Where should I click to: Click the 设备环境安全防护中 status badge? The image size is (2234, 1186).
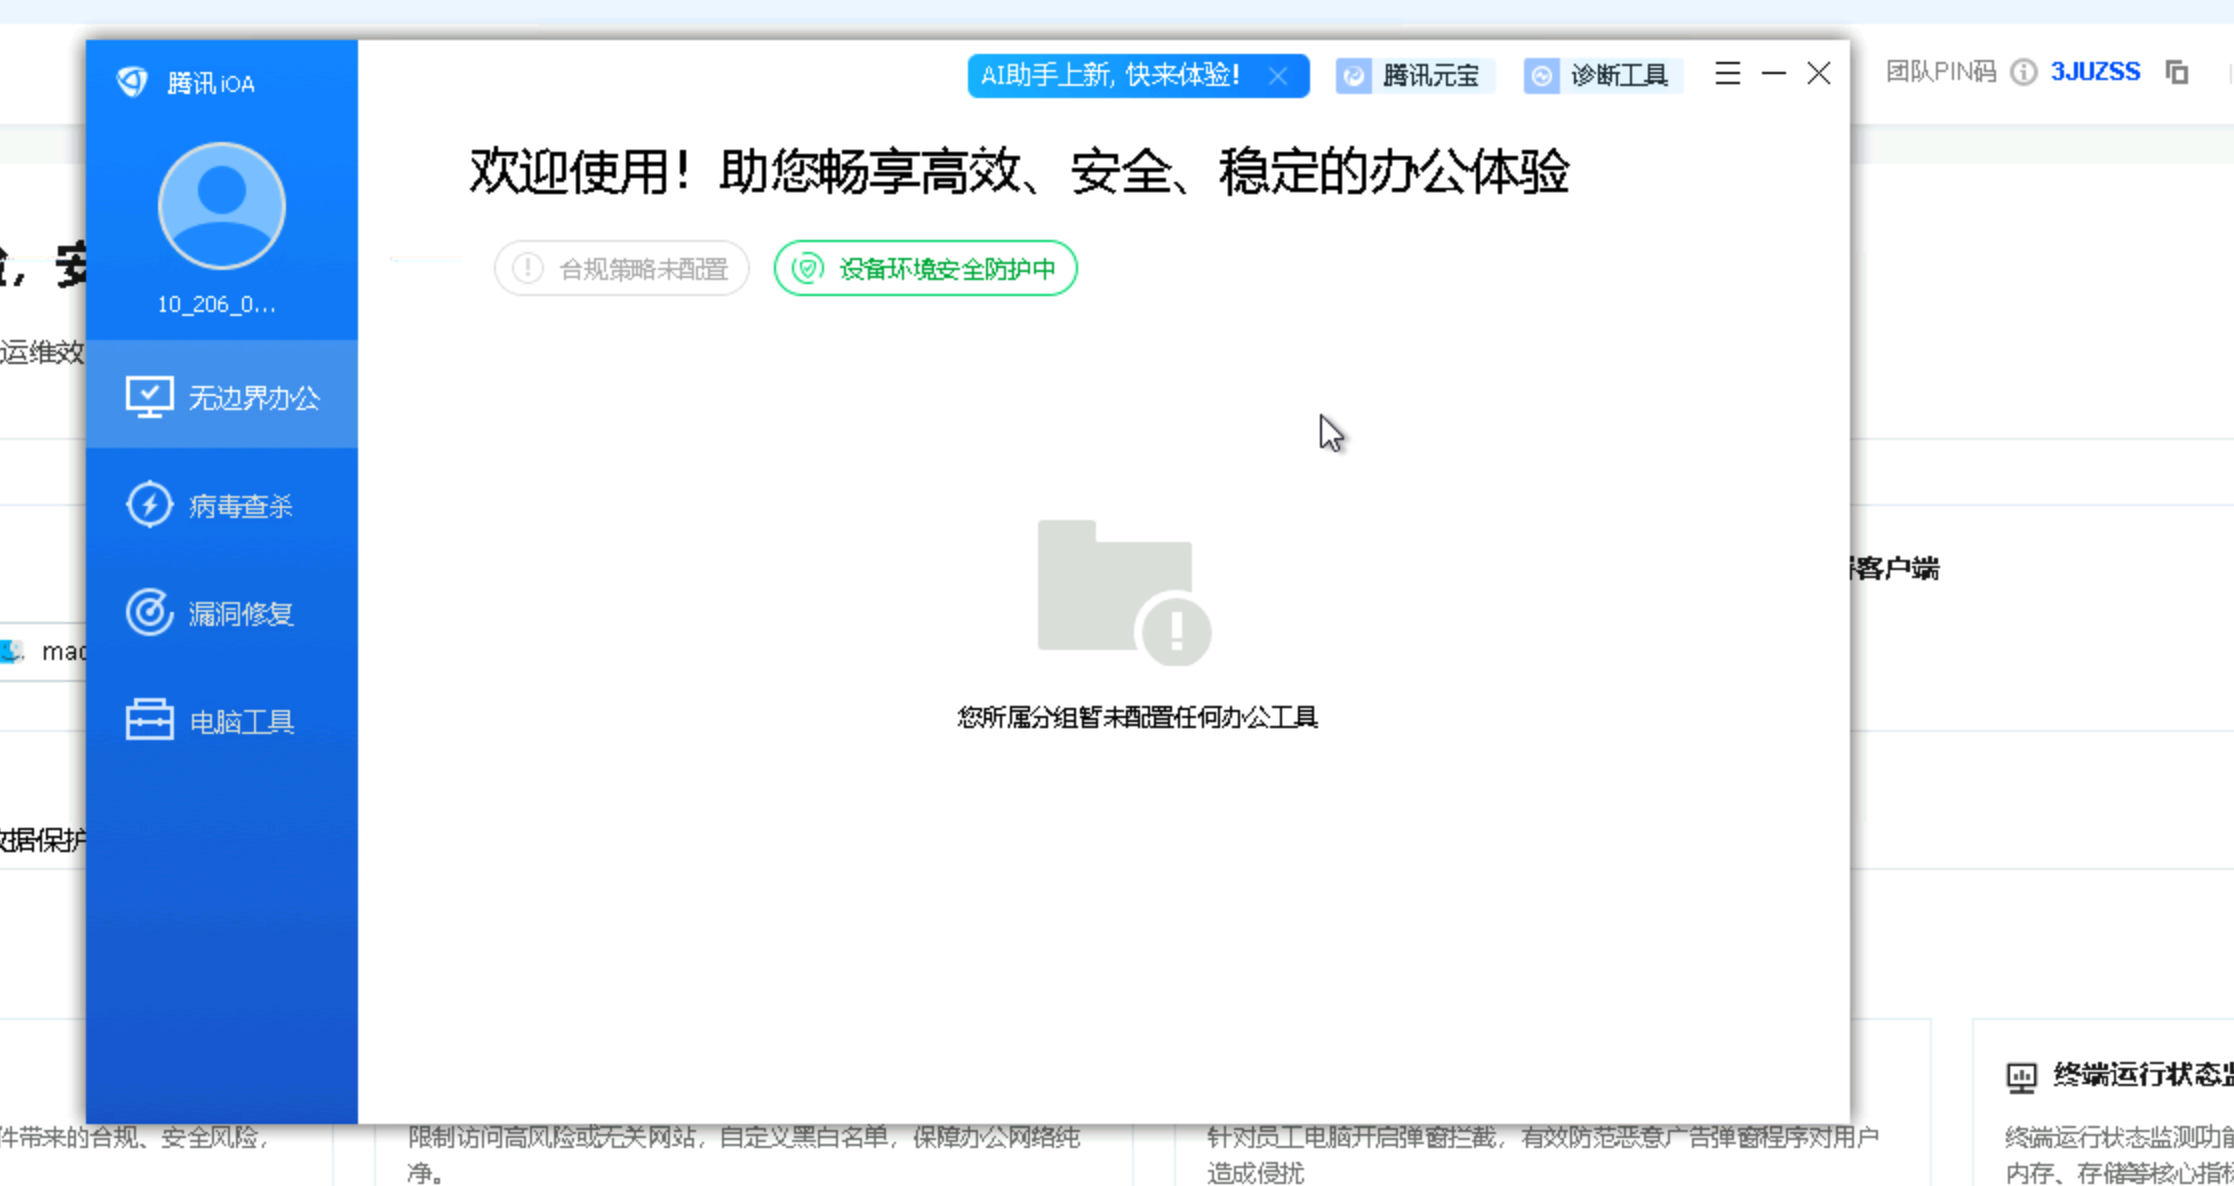(x=926, y=268)
